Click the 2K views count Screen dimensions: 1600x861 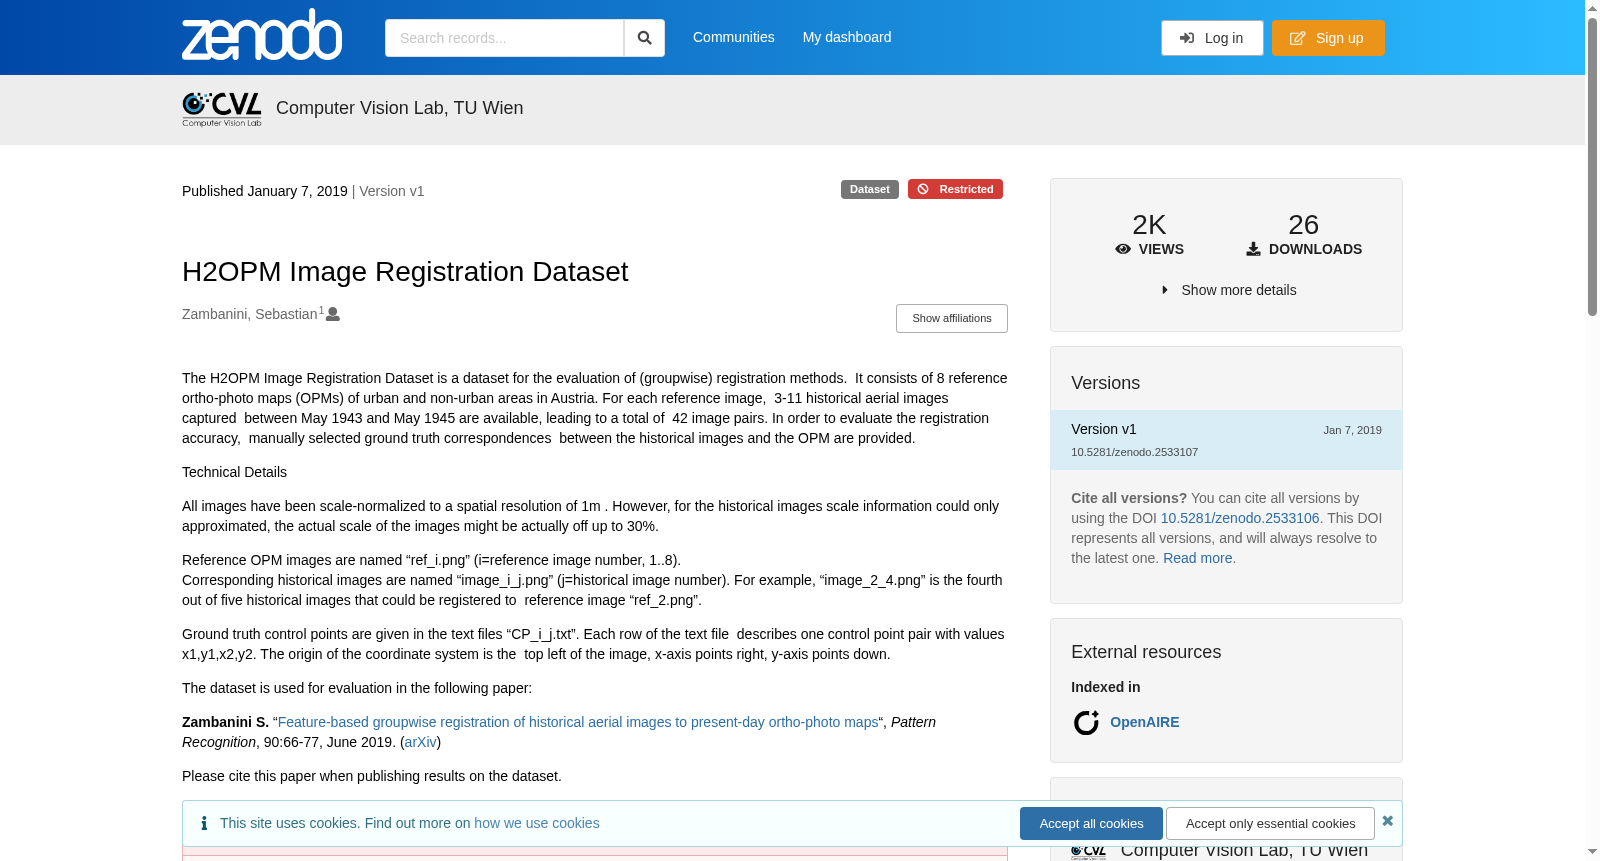(x=1149, y=225)
